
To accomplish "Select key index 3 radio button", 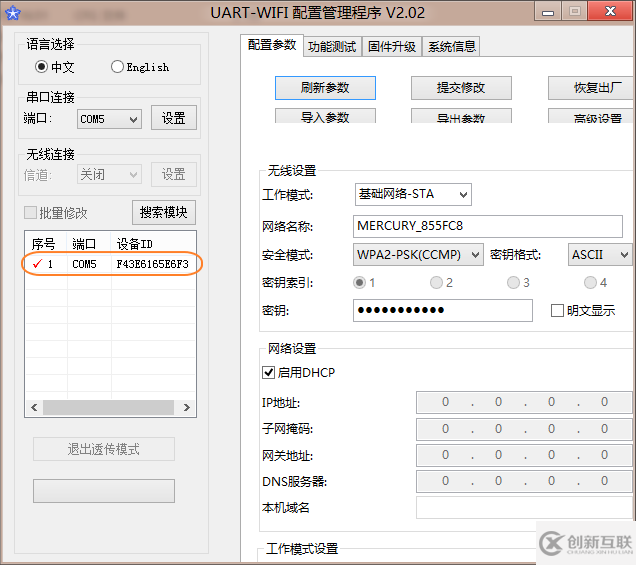I will [514, 282].
